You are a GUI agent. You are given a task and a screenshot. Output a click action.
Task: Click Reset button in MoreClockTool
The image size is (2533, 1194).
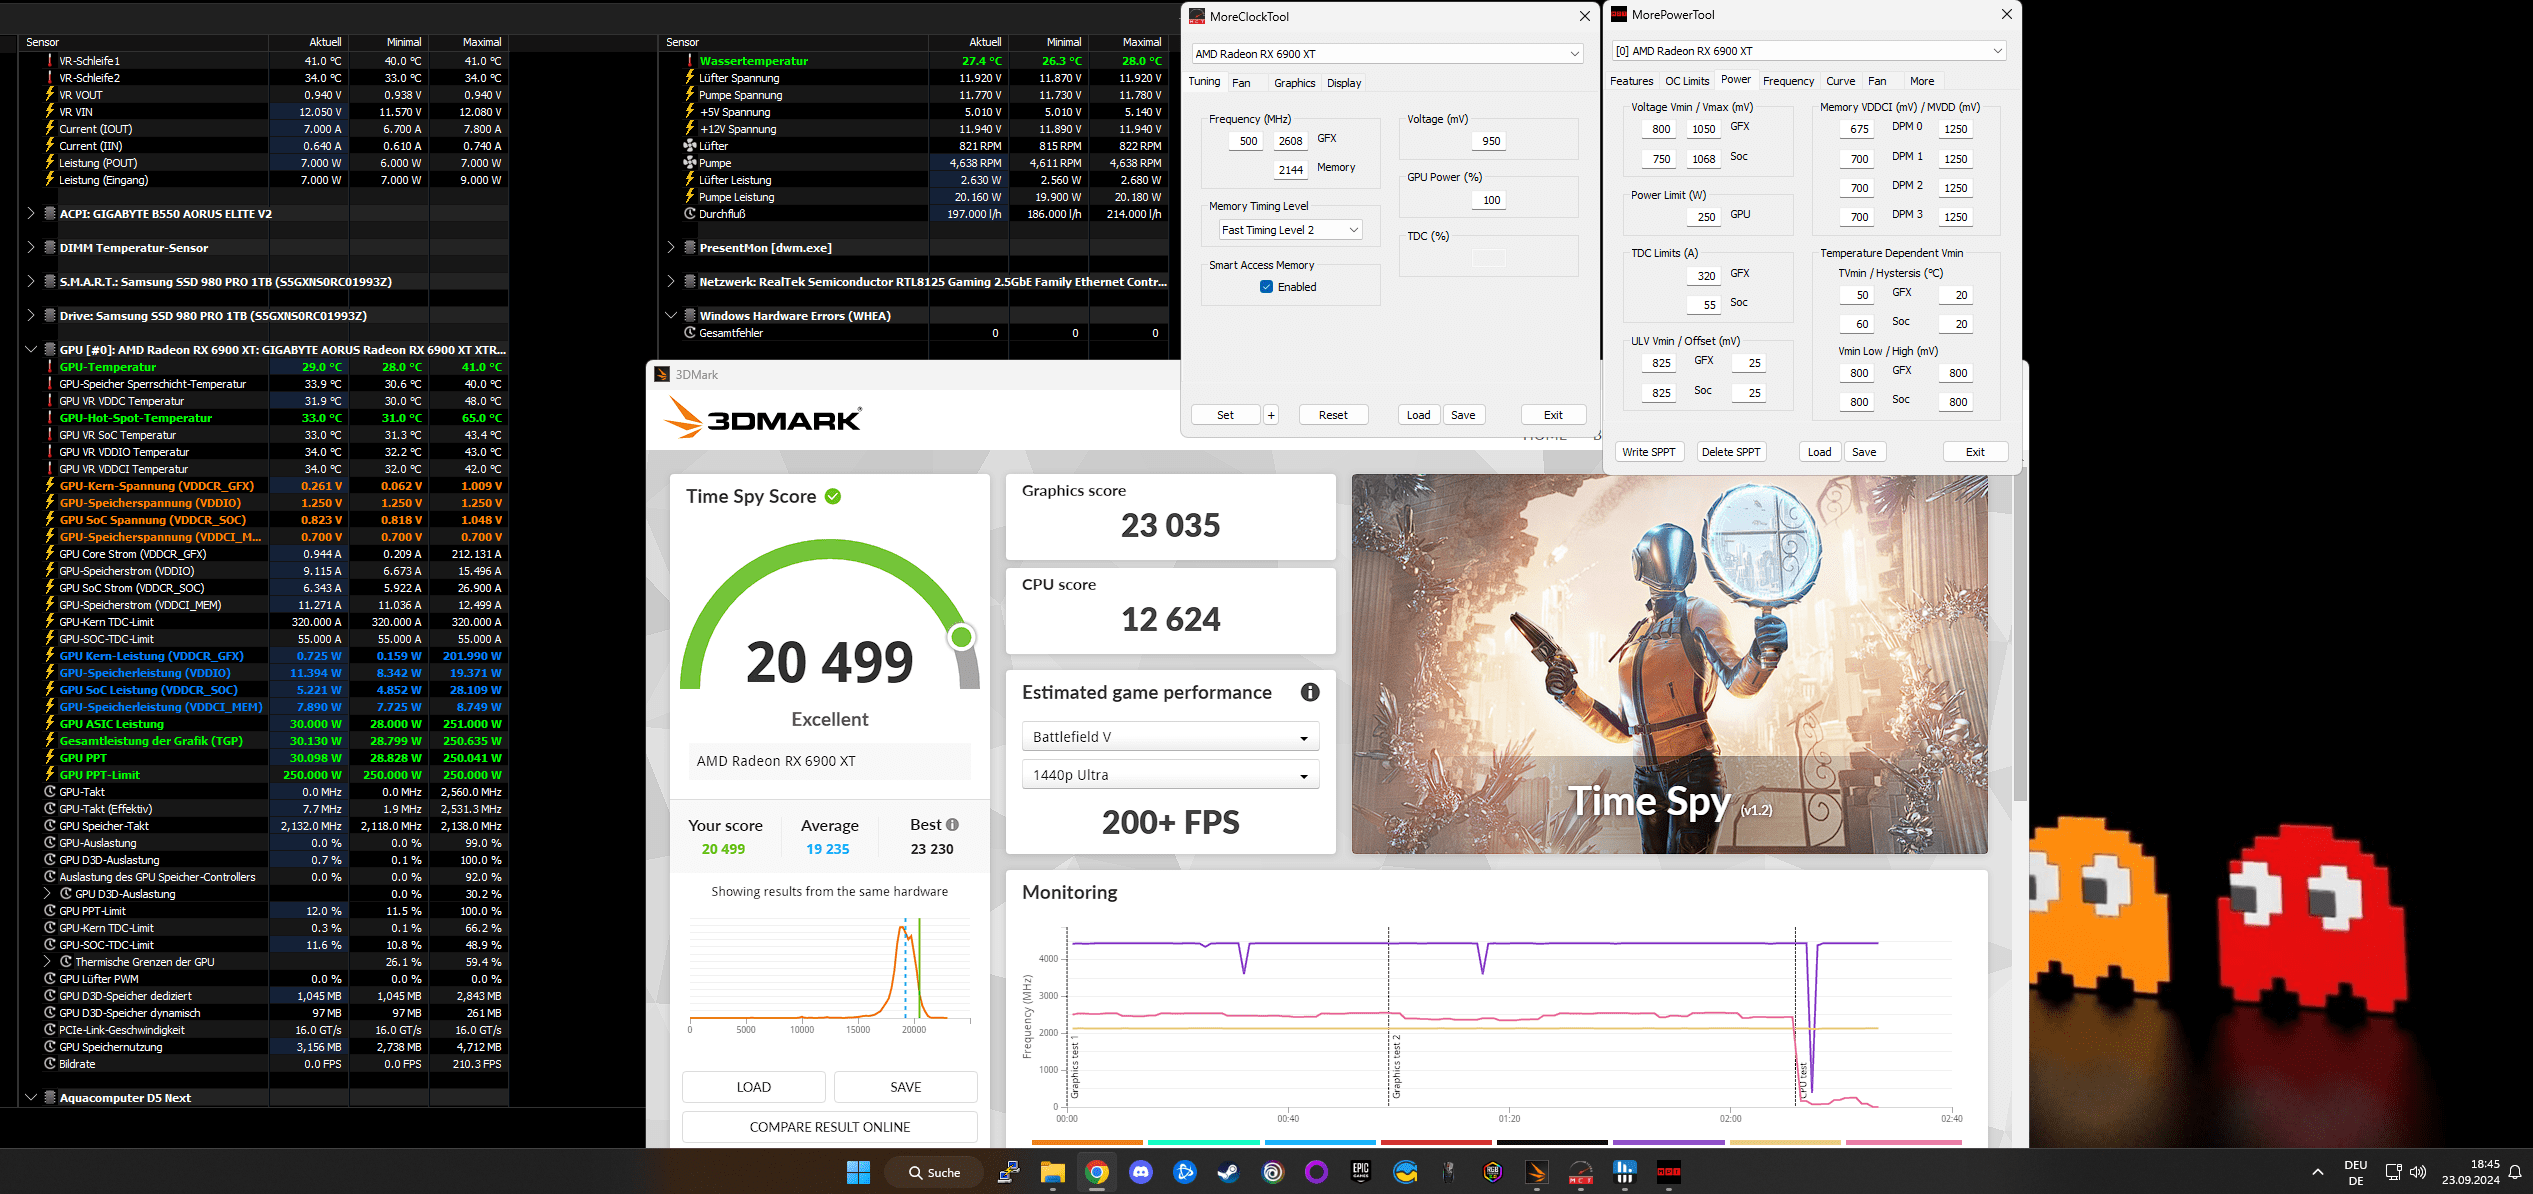pos(1333,415)
